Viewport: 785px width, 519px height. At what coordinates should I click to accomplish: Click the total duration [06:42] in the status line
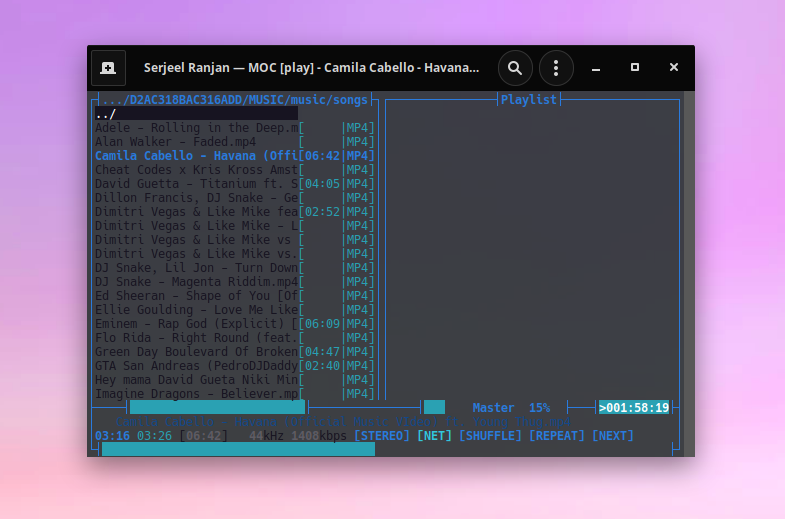pyautogui.click(x=203, y=436)
